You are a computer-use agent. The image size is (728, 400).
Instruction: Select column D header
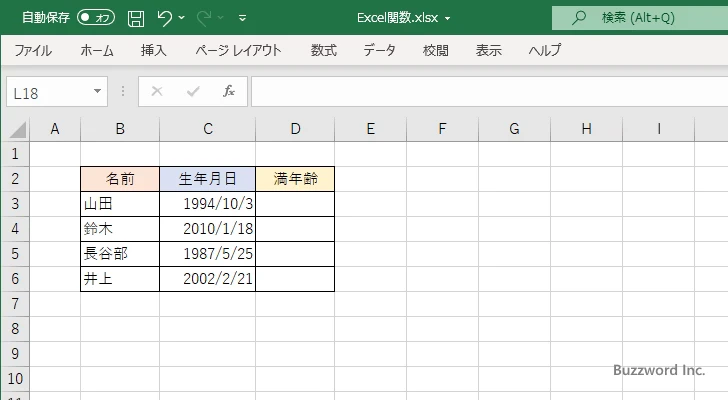(x=295, y=129)
